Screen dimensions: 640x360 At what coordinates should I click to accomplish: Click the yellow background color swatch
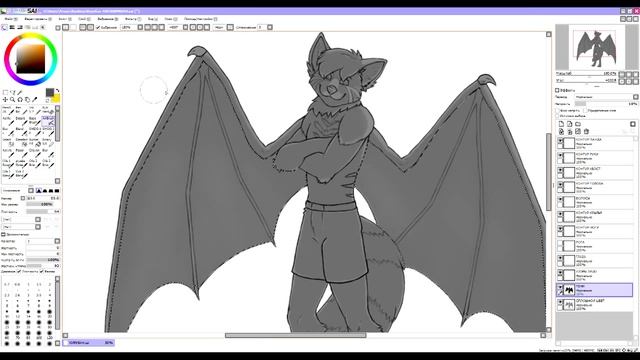[56, 98]
